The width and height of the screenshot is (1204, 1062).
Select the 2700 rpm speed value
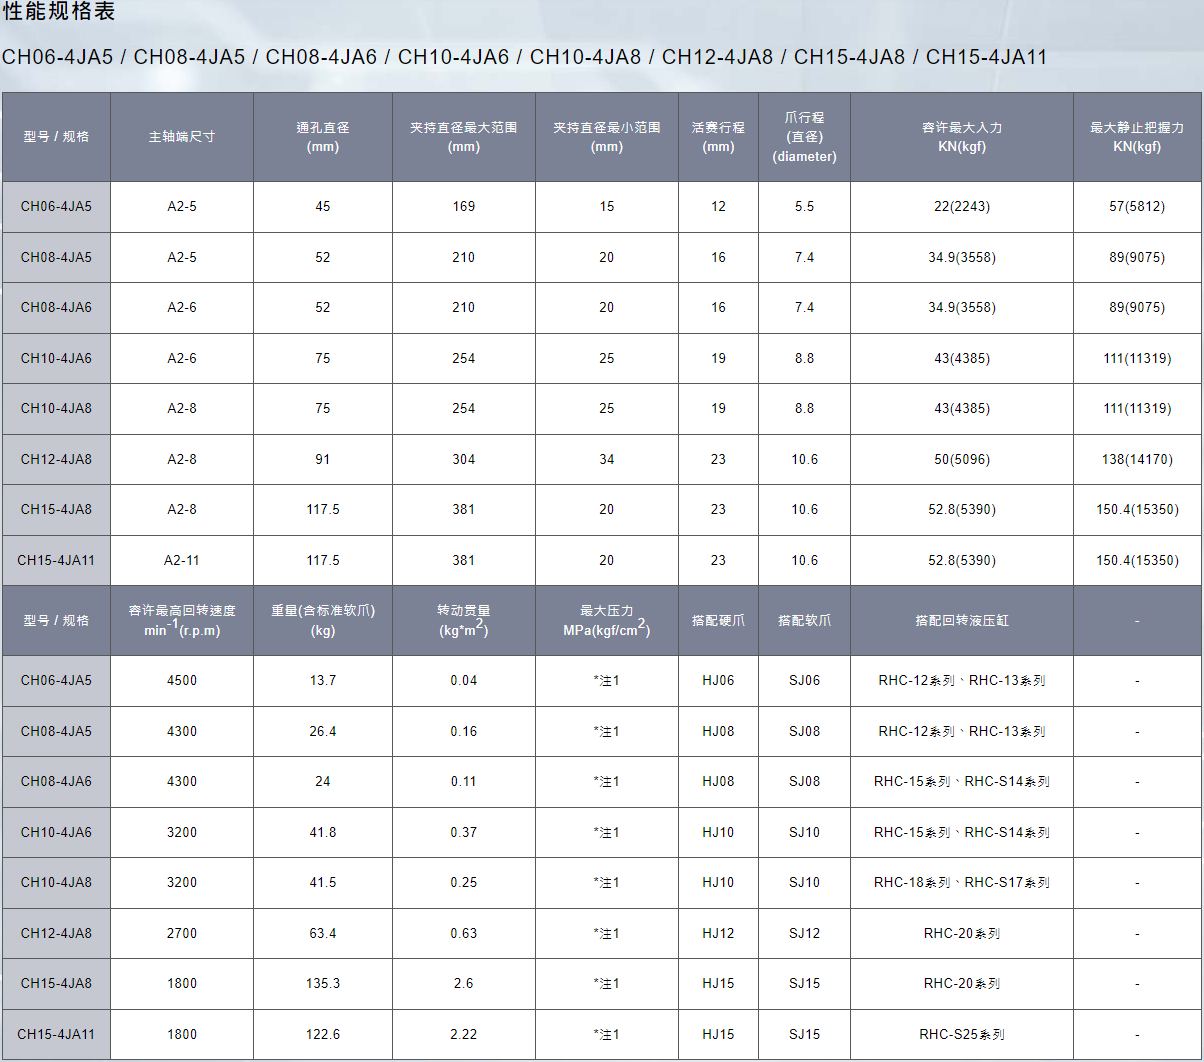182,934
